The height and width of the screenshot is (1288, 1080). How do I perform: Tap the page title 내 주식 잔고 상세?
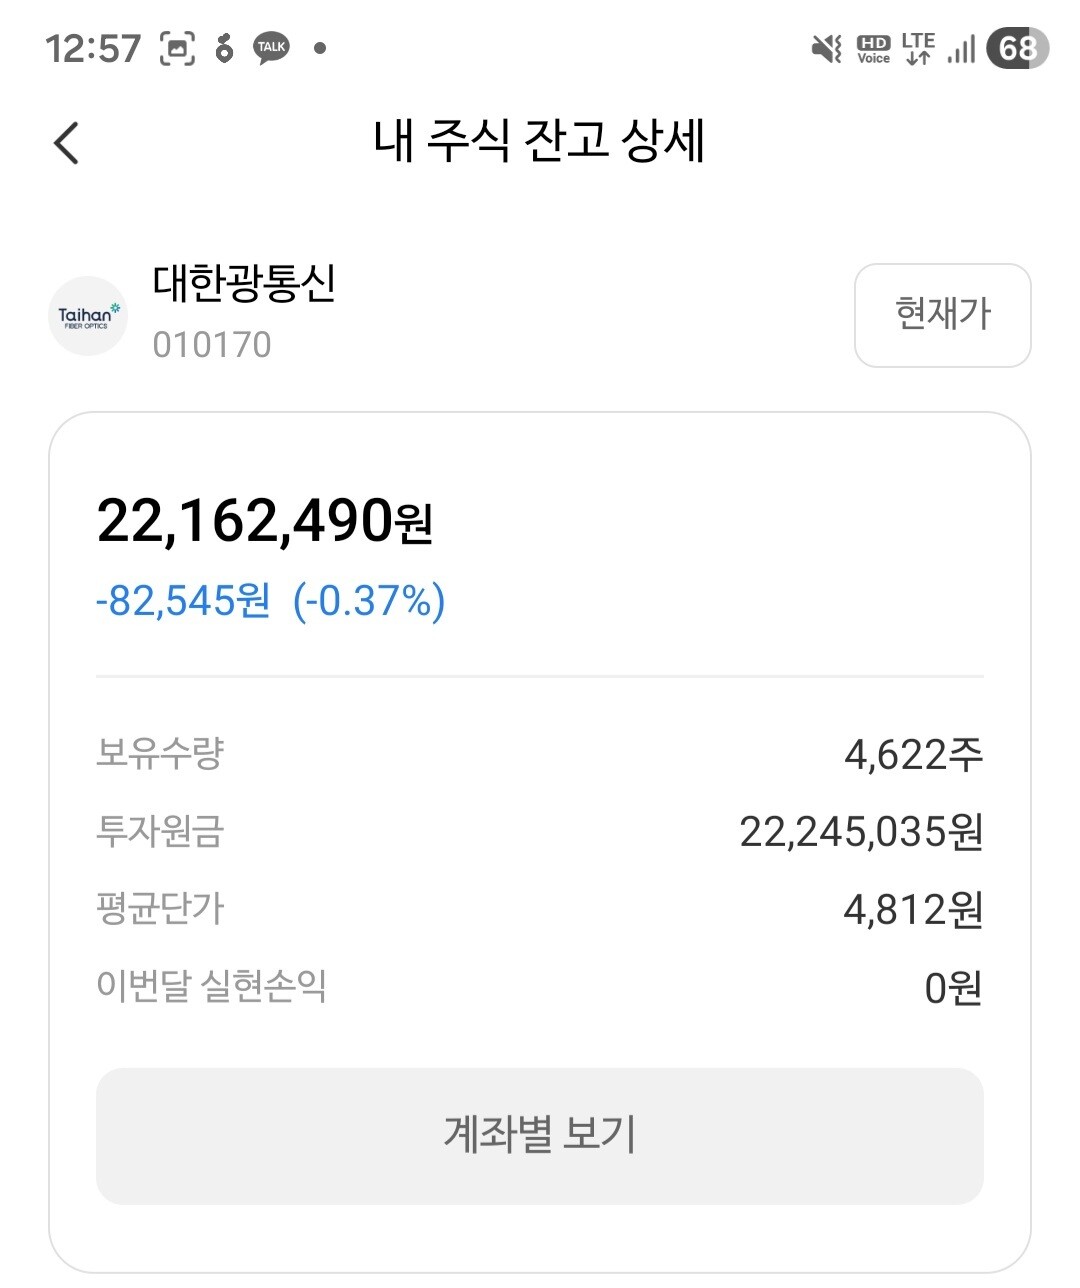click(540, 140)
